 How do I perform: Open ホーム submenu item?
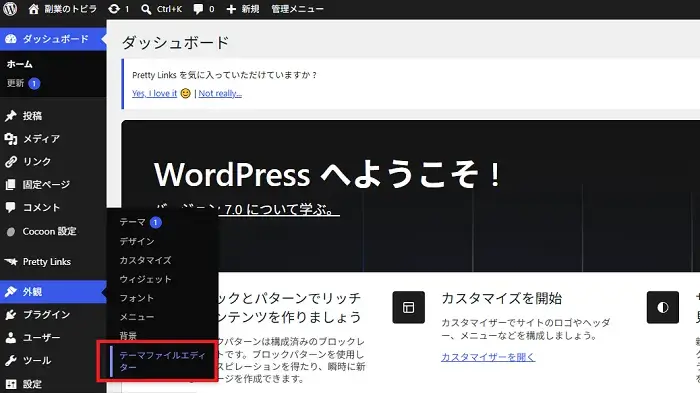[20, 64]
